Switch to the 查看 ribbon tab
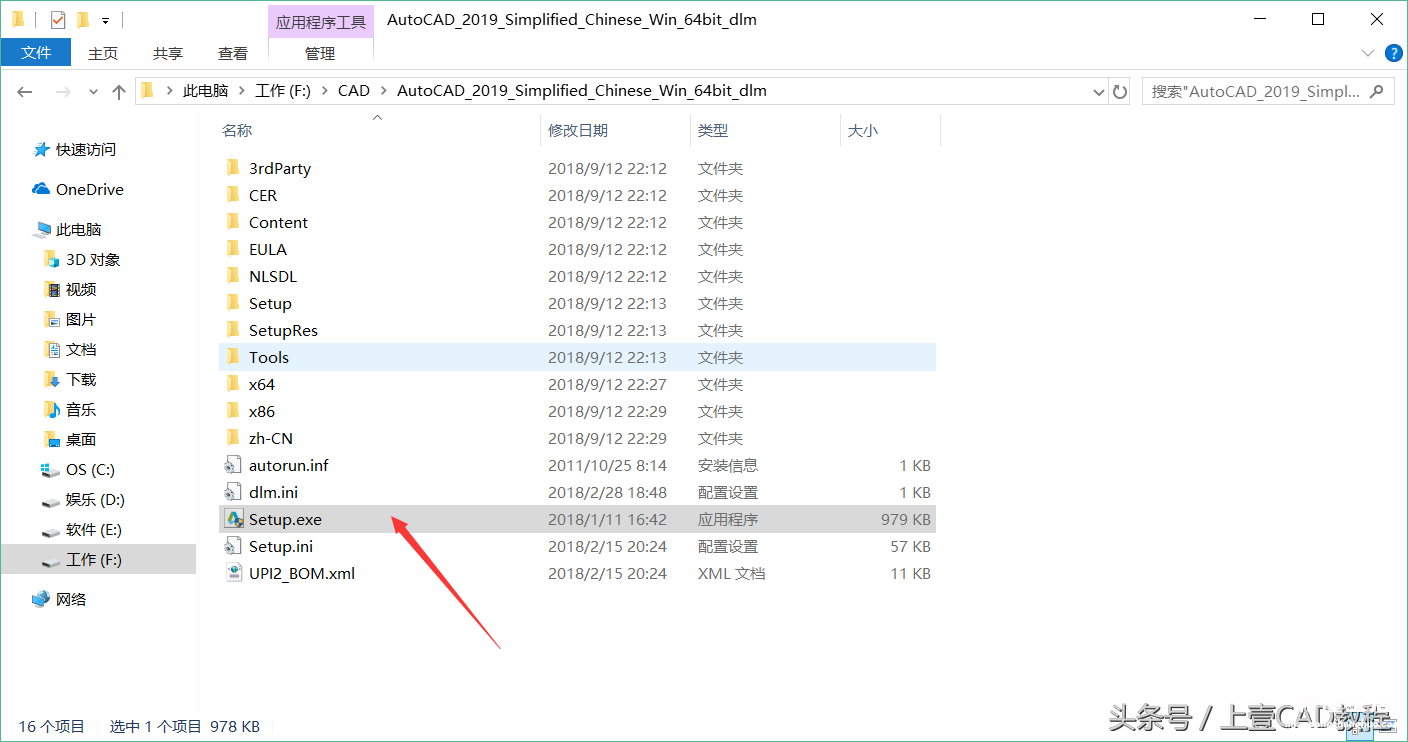The width and height of the screenshot is (1408, 742). [233, 53]
